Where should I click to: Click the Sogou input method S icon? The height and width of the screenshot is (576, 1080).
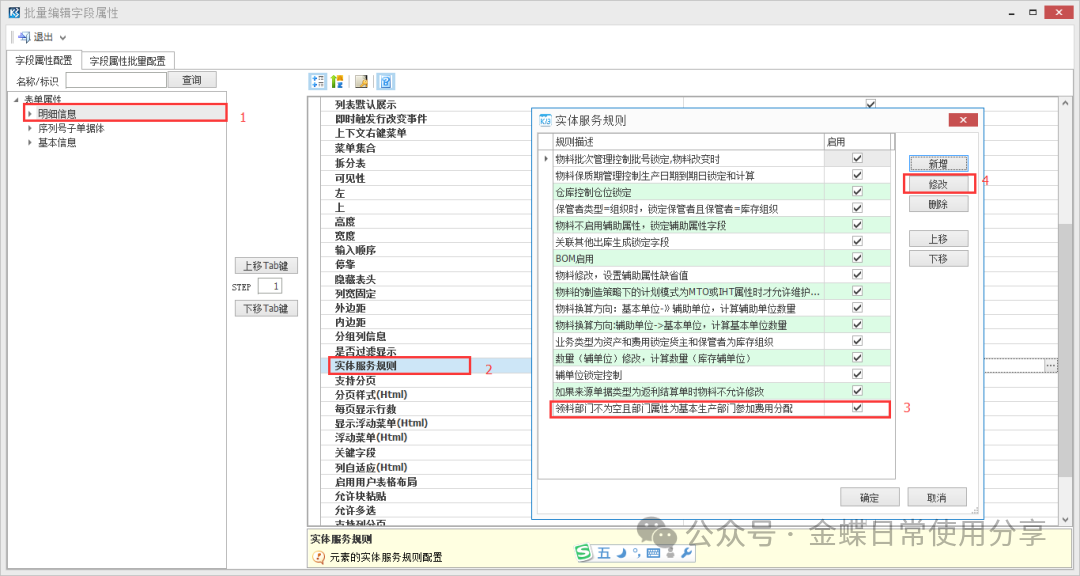(584, 552)
